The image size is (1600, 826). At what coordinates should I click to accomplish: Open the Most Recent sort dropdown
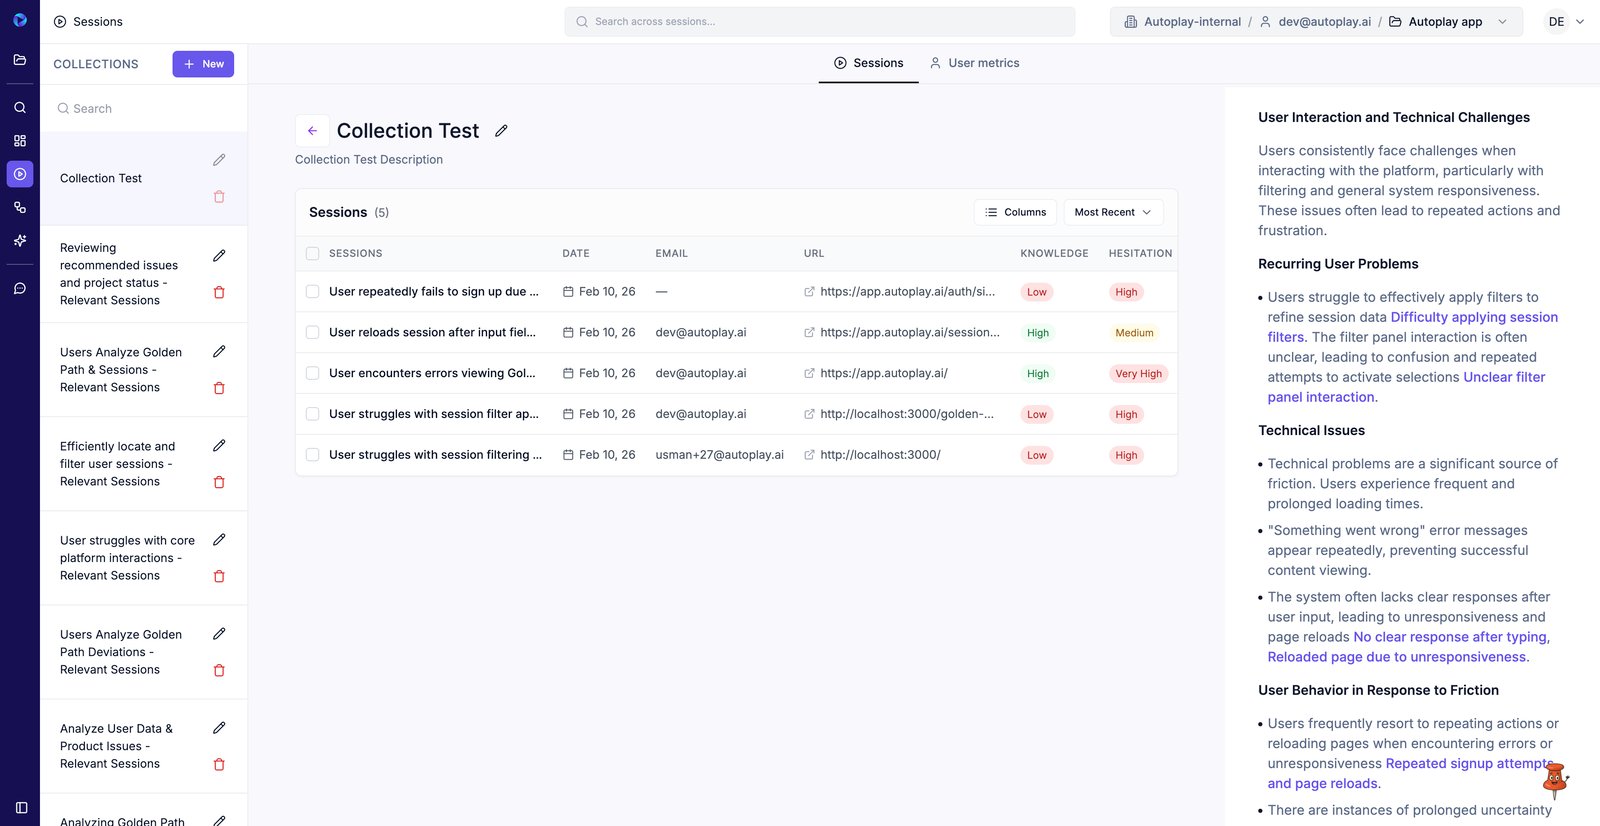coord(1112,212)
